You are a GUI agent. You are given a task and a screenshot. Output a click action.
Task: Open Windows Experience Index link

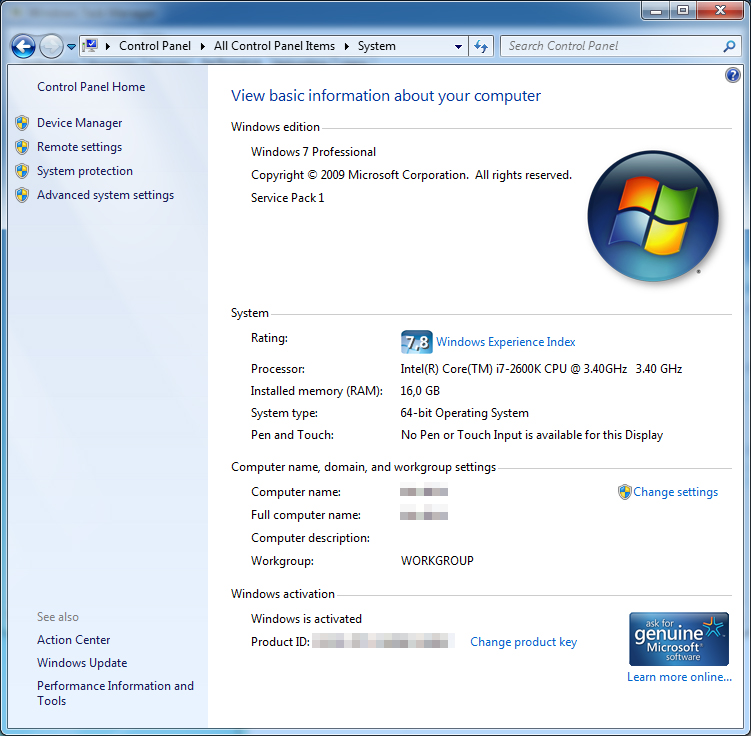[505, 342]
